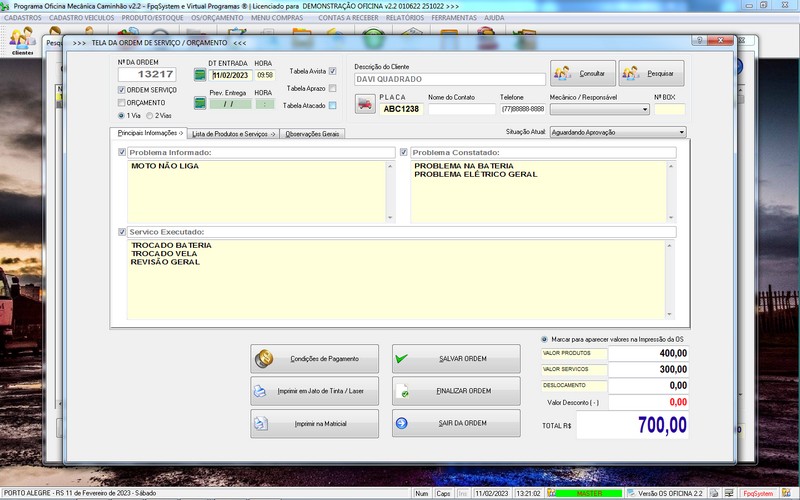800x500 pixels.
Task: Click the Servico Executado text area
Action: pos(396,280)
